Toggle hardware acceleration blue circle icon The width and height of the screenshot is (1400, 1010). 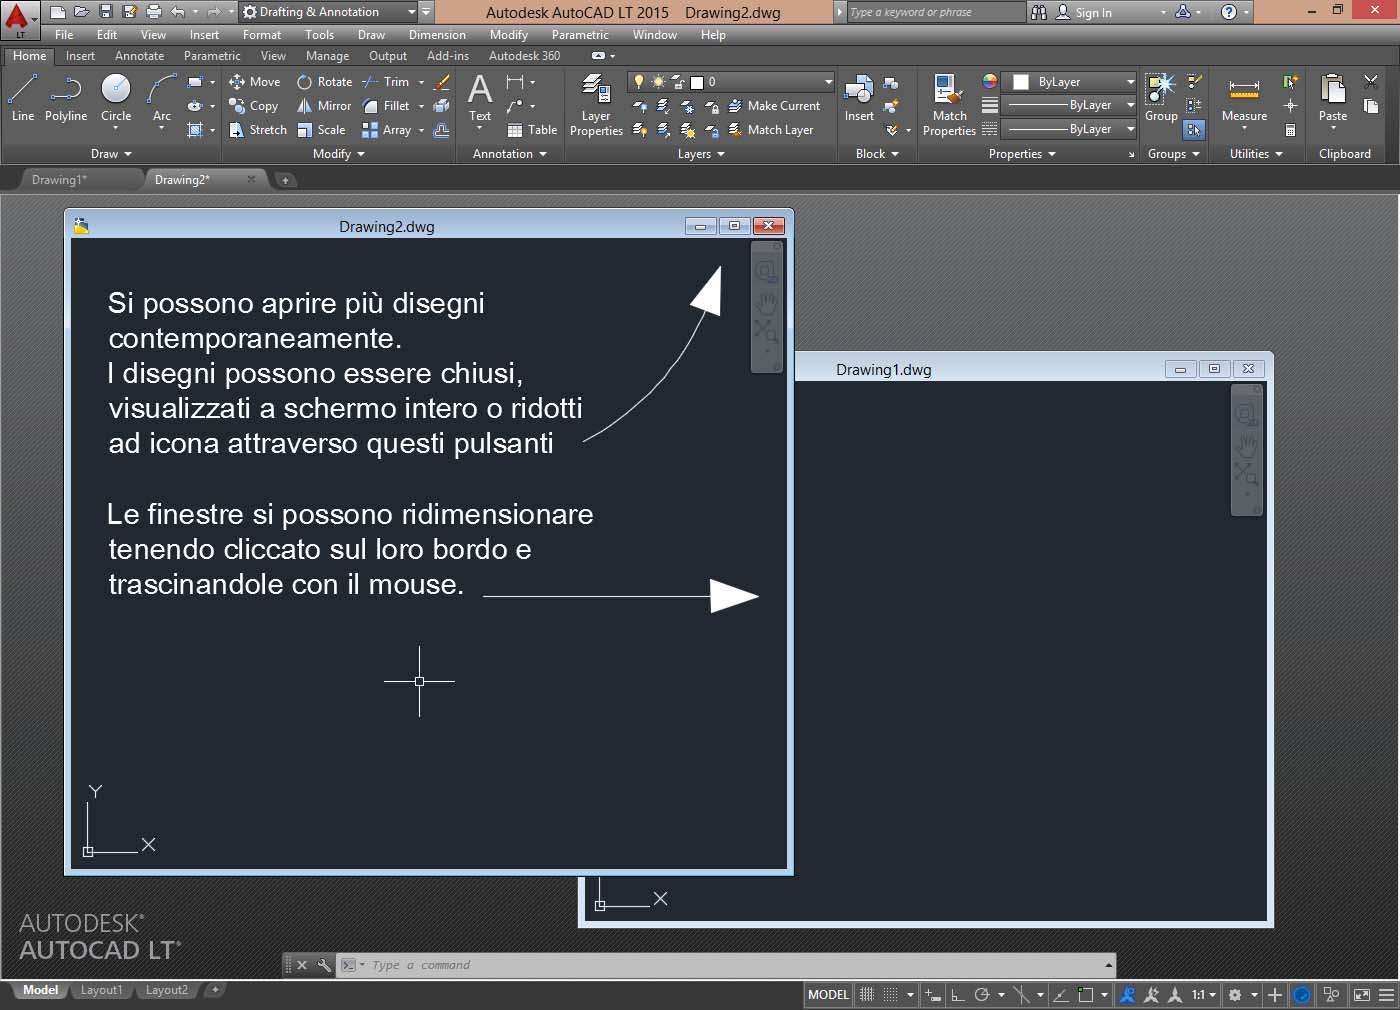(1302, 995)
